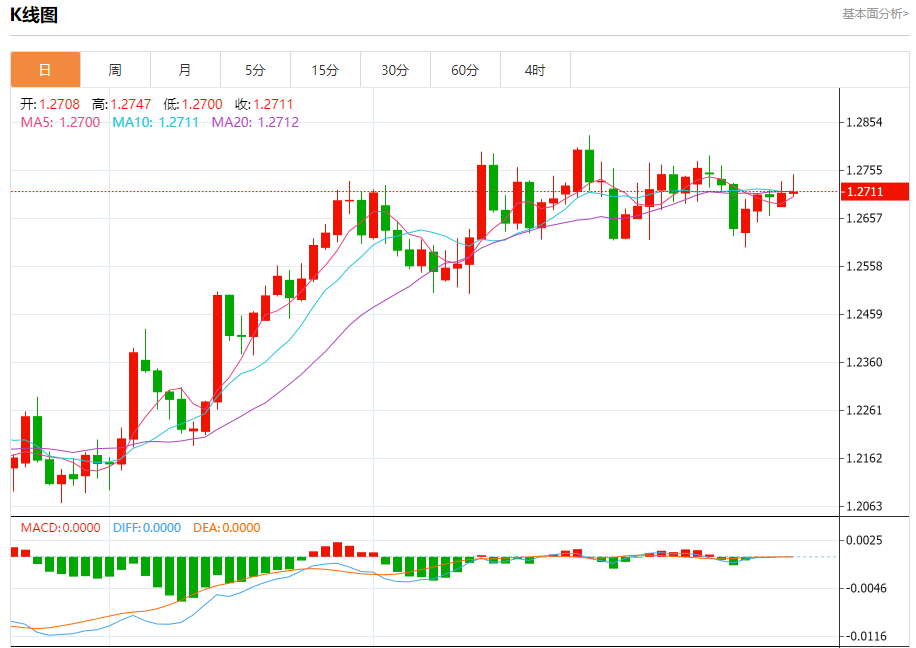The width and height of the screenshot is (916, 648).
Task: Click the 0.0025 MACD axis label
Action: click(x=866, y=540)
